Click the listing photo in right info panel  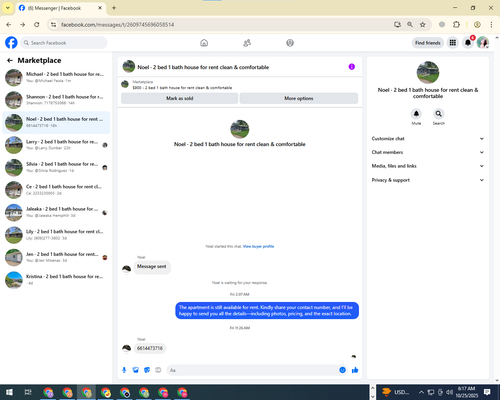click(x=428, y=72)
